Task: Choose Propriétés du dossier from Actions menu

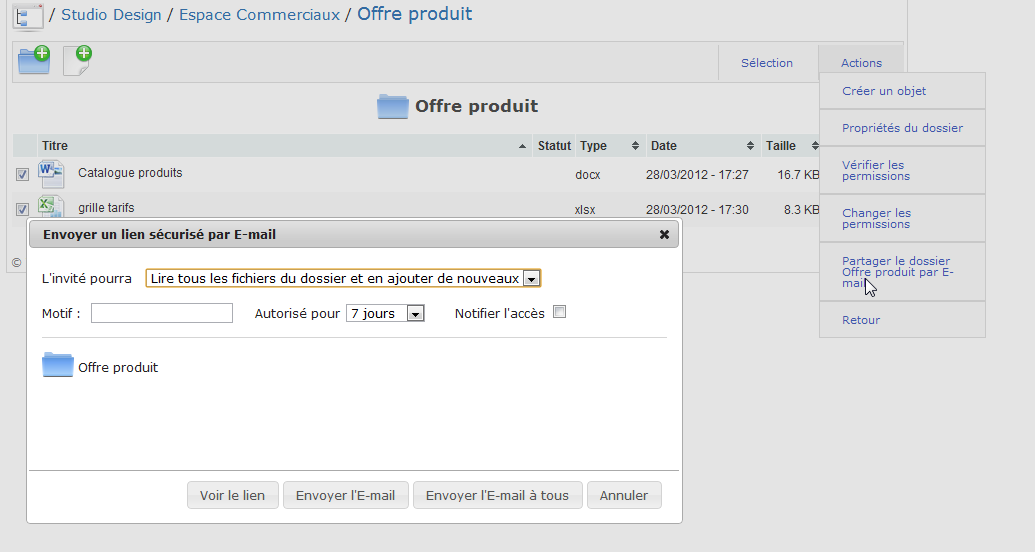Action: [902, 128]
